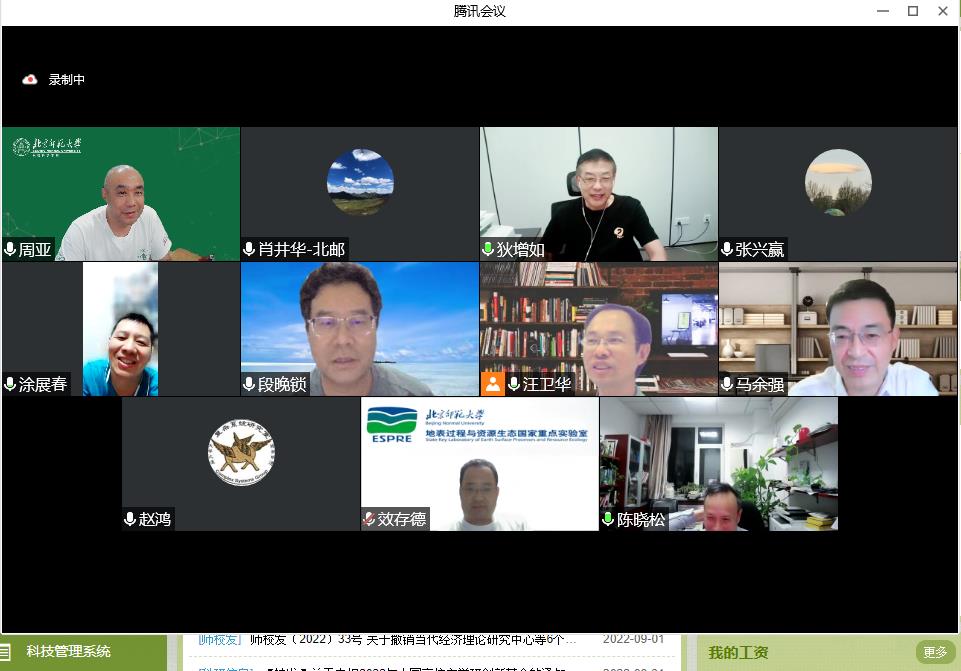The width and height of the screenshot is (961, 671).
Task: Click 效存德's muted microphone icon
Action: click(369, 519)
